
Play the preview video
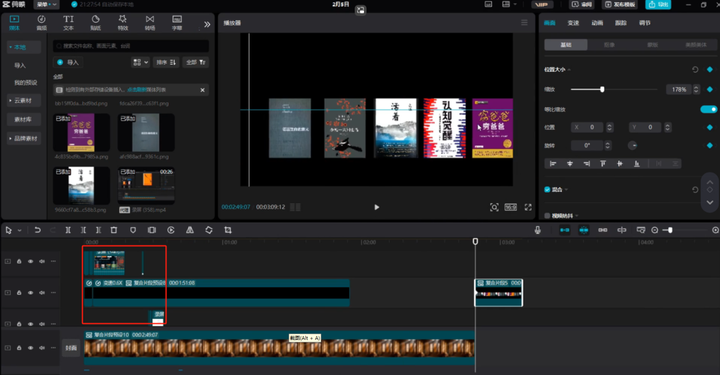point(377,207)
